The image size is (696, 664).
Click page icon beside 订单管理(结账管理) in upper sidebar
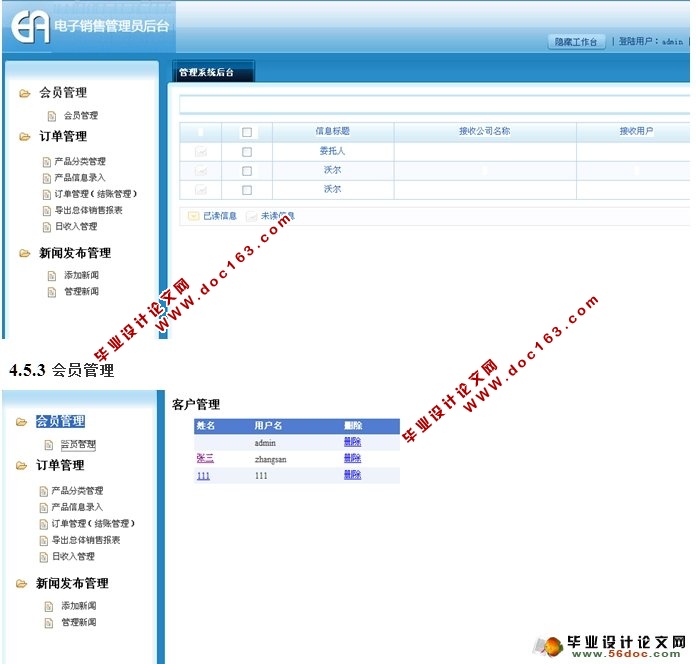[x=47, y=195]
